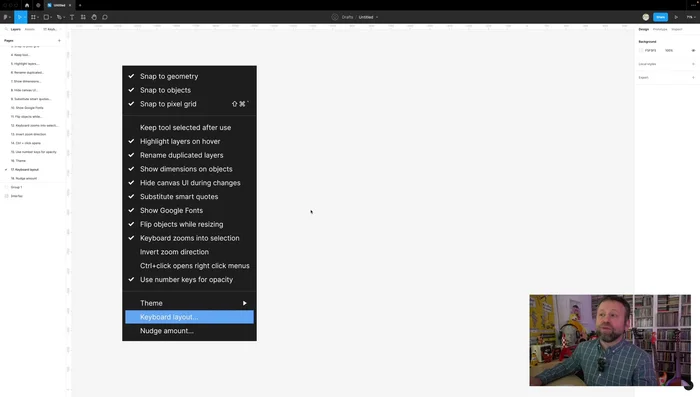Start the Present play icon
This screenshot has width=700, height=397.
pos(676,17)
